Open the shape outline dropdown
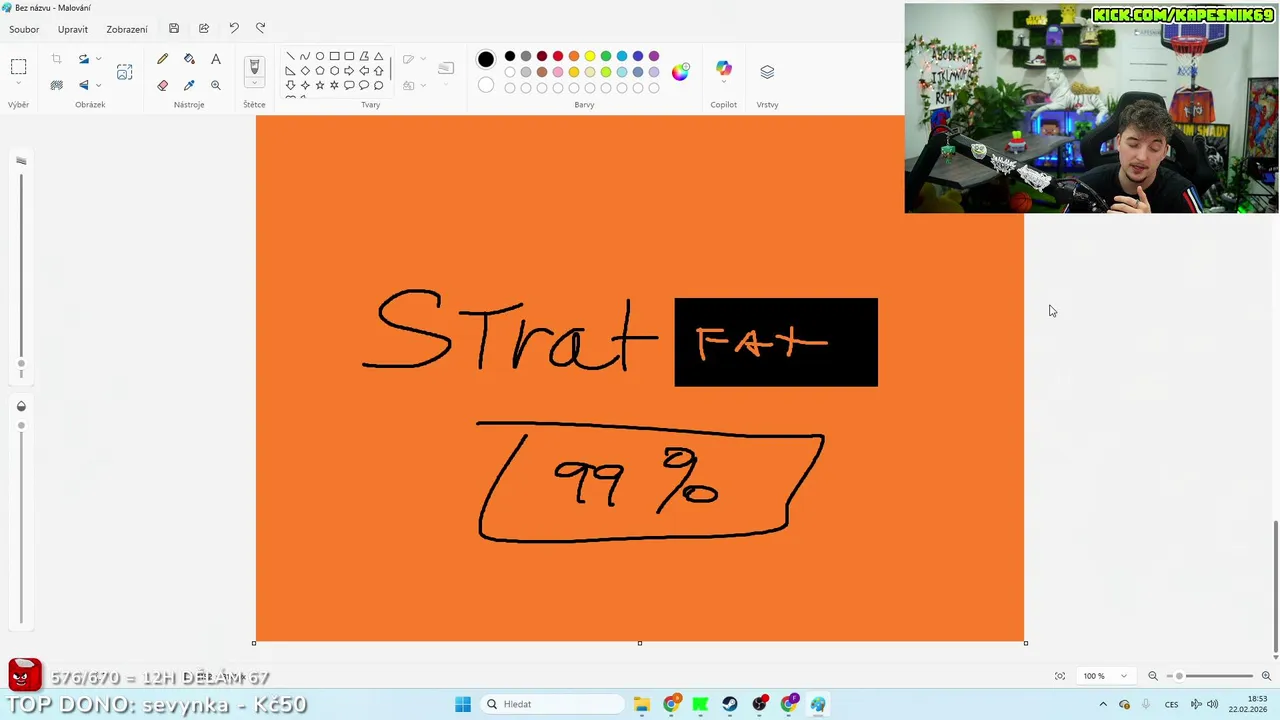 click(423, 59)
